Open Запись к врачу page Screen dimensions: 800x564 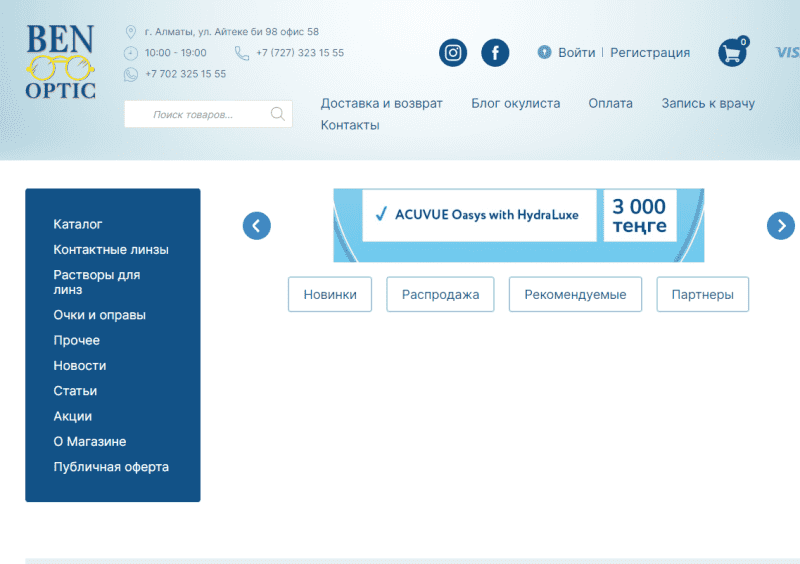coord(708,104)
